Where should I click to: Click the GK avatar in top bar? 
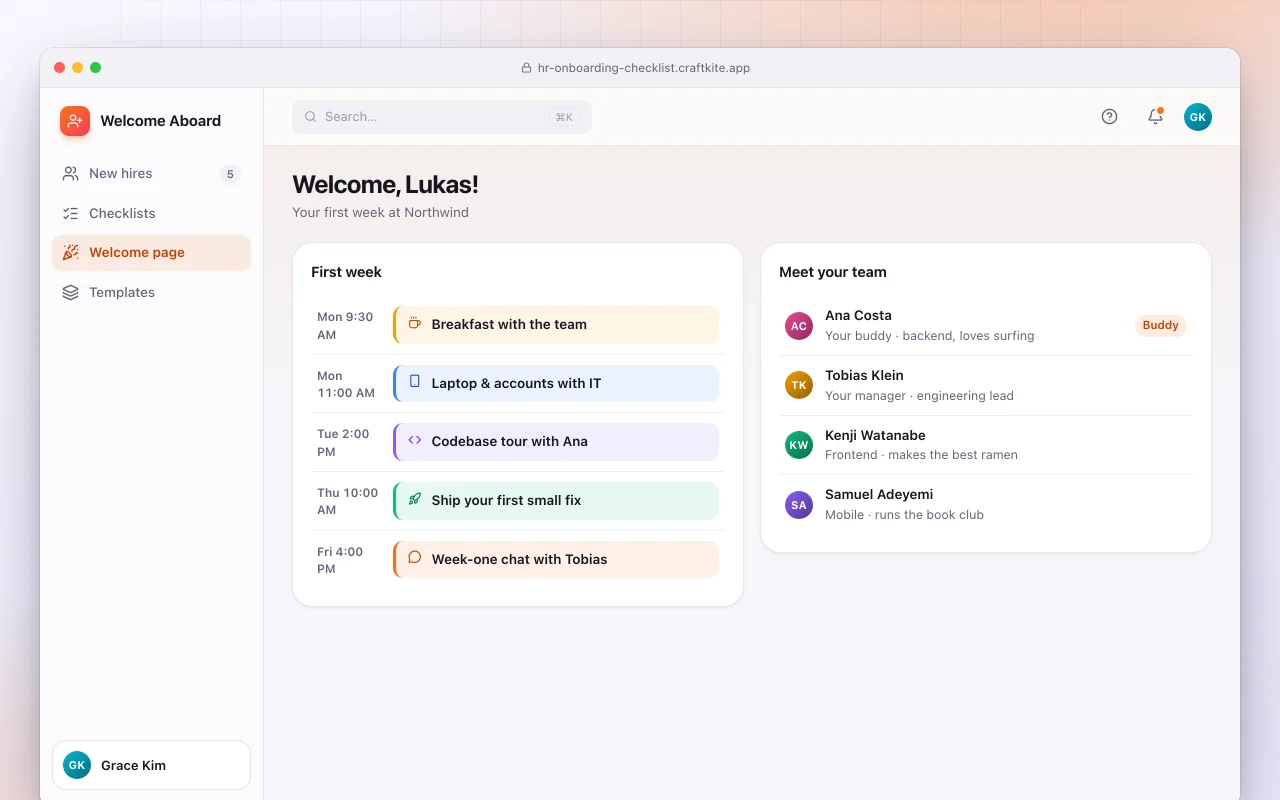pos(1198,117)
